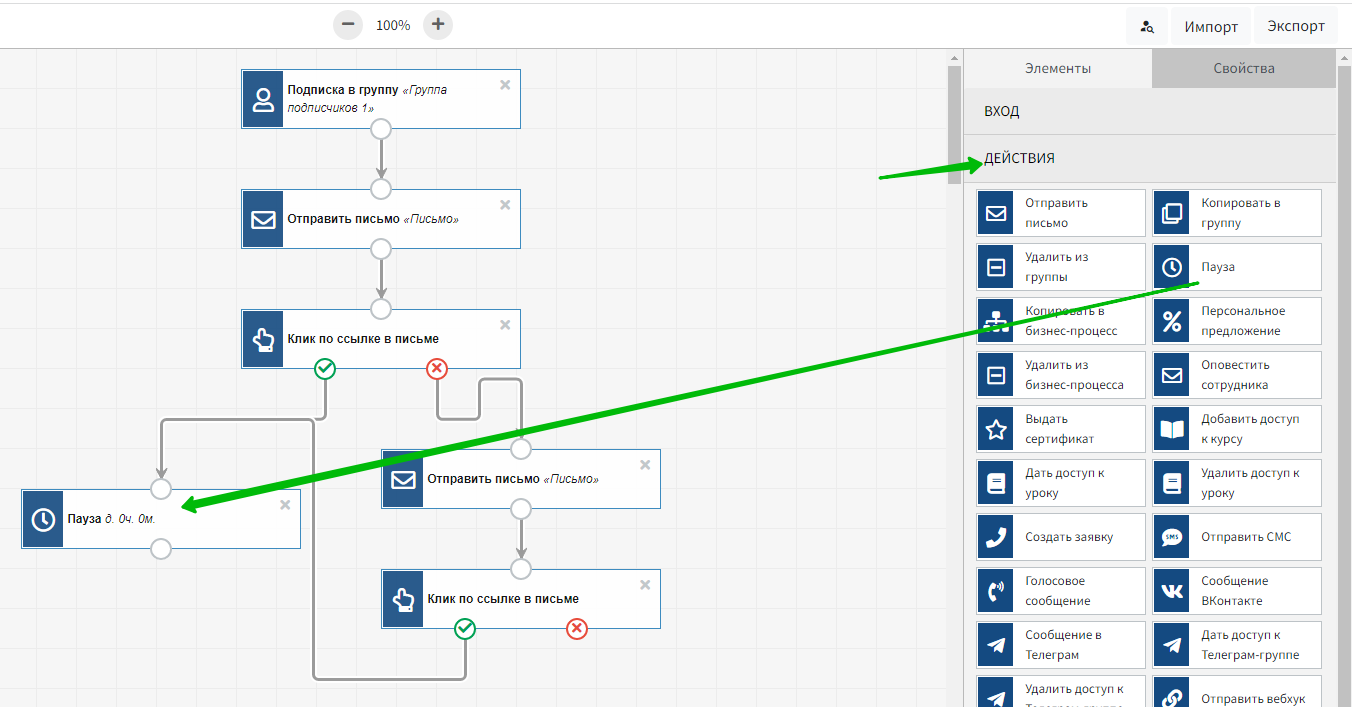This screenshot has width=1352, height=707.
Task: Select the Удалить из группы element
Action: tap(1061, 267)
